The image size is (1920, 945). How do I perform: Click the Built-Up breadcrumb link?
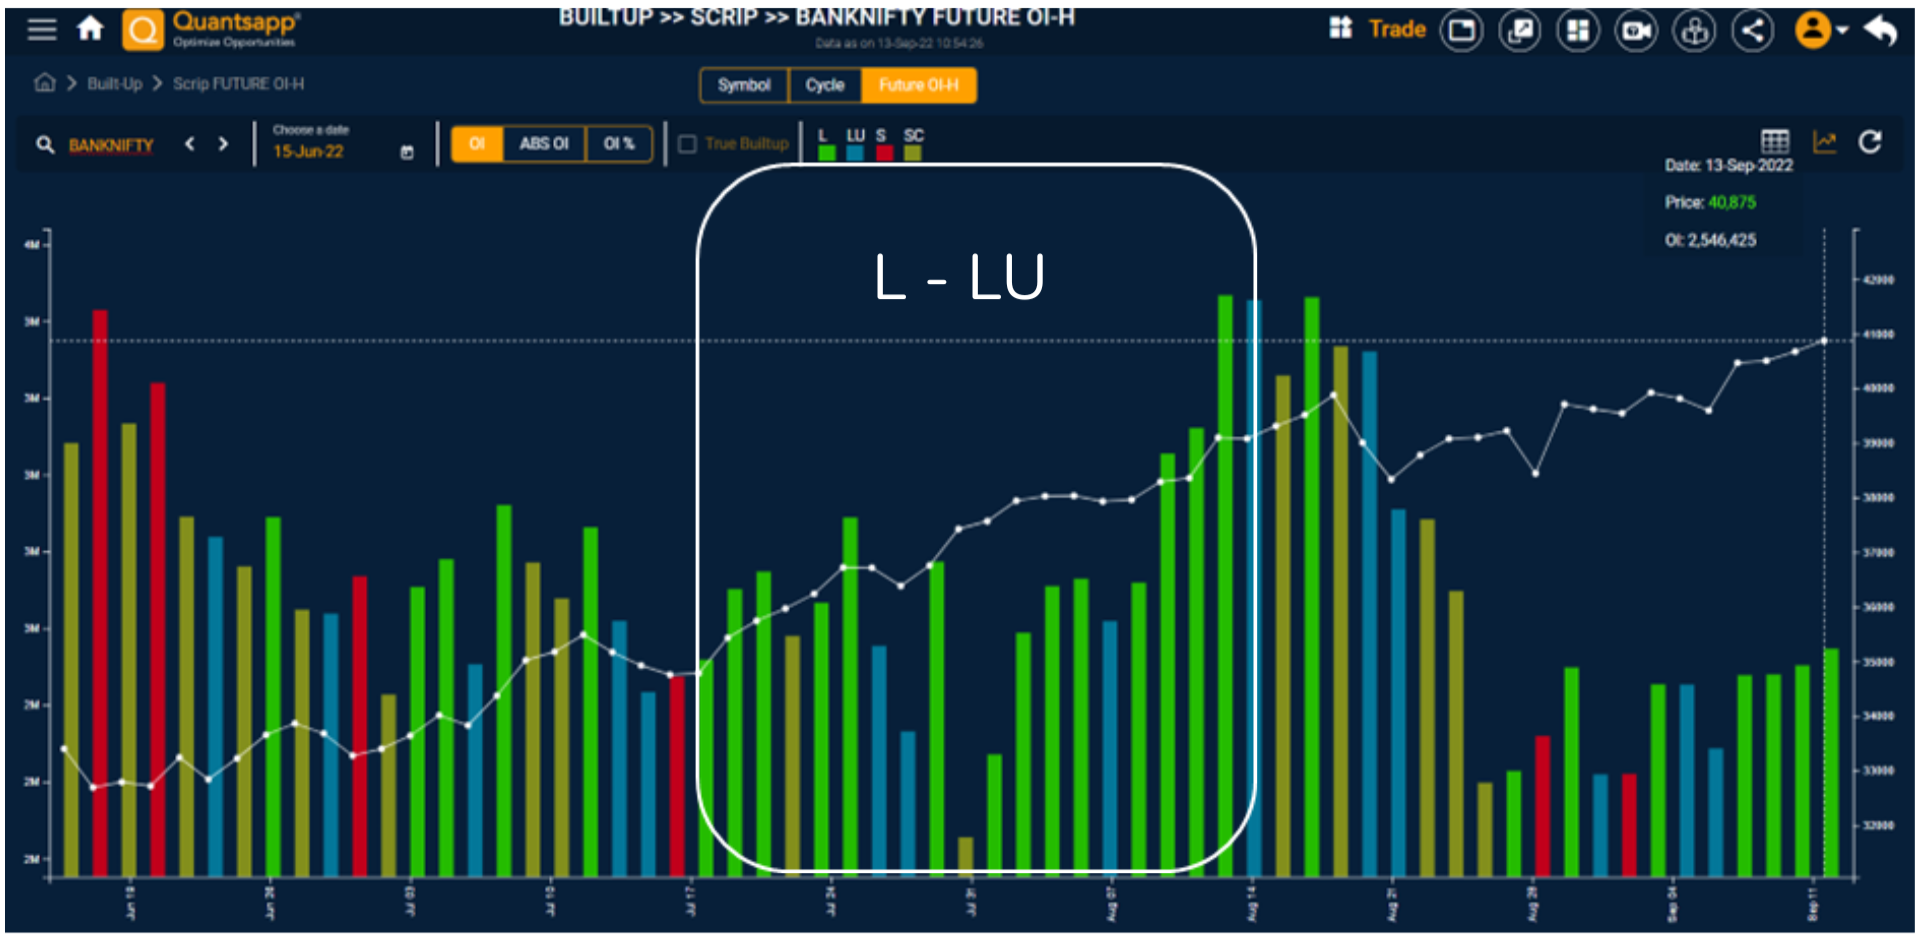113,83
